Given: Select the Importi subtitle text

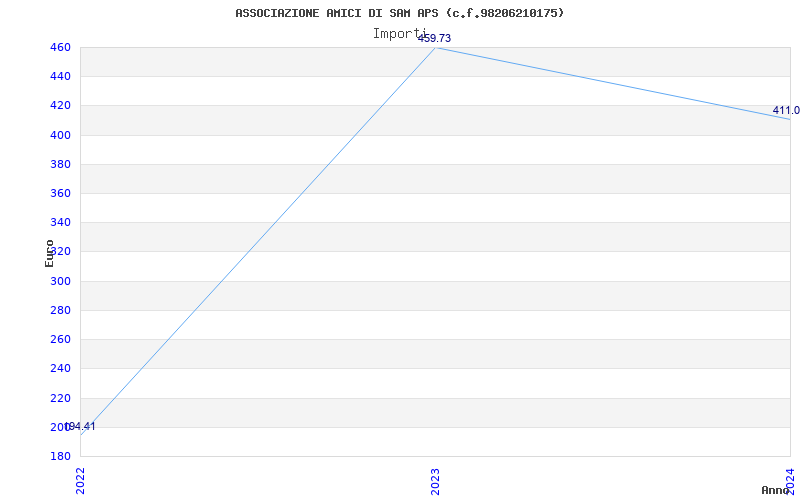Looking at the screenshot, I should 399,33.
